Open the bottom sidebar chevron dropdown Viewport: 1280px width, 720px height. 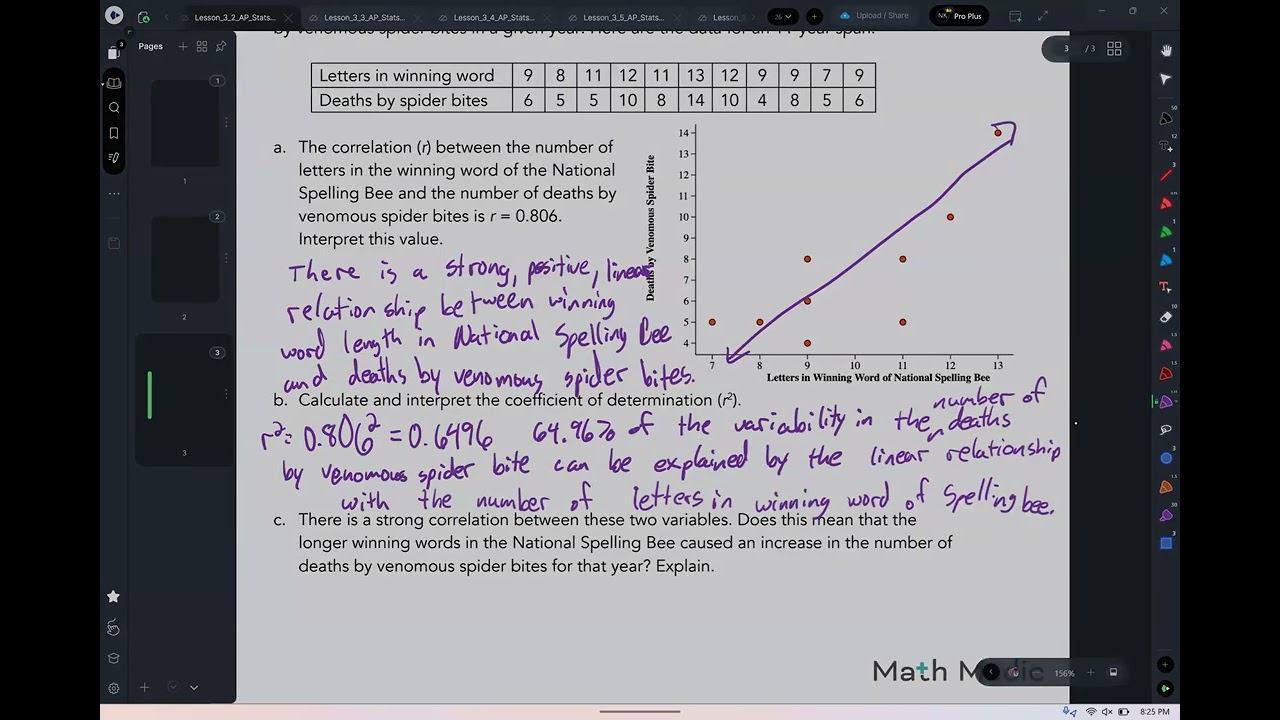click(x=194, y=688)
